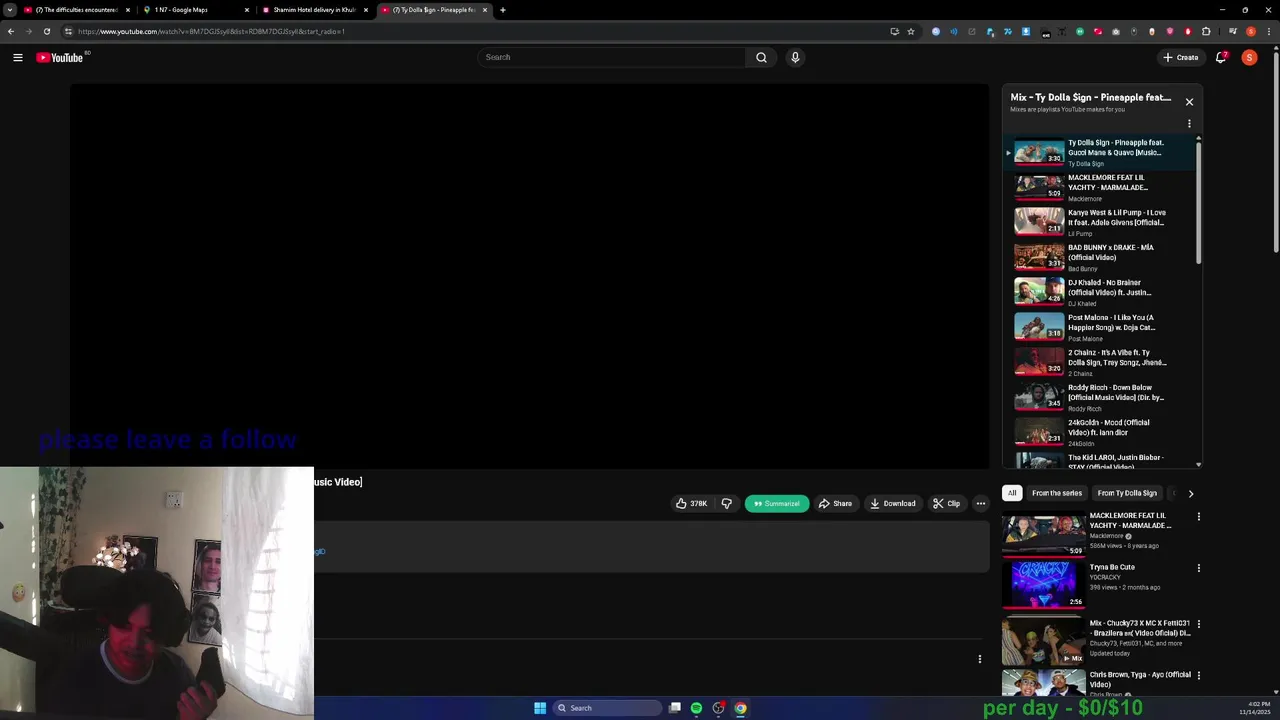Viewport: 1280px width, 720px height.
Task: Open the video's more actions ellipsis
Action: (981, 503)
